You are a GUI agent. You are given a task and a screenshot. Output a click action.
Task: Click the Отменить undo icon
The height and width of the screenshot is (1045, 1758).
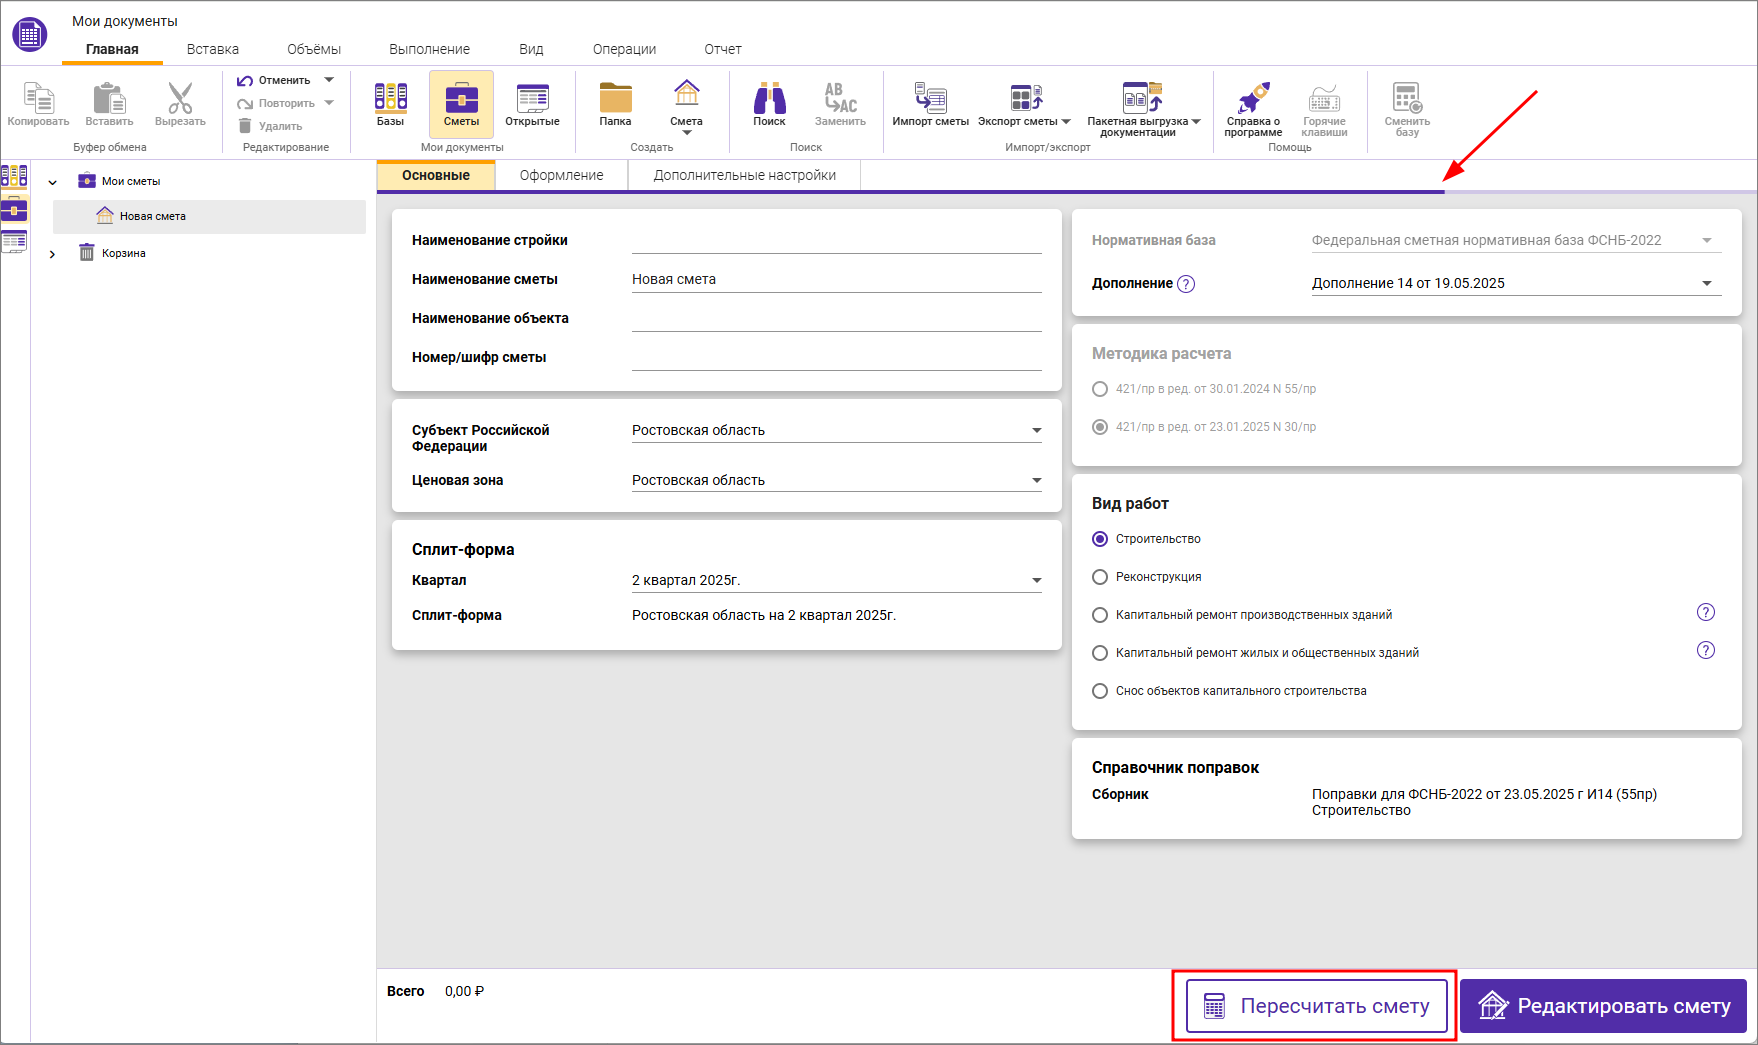(x=245, y=80)
